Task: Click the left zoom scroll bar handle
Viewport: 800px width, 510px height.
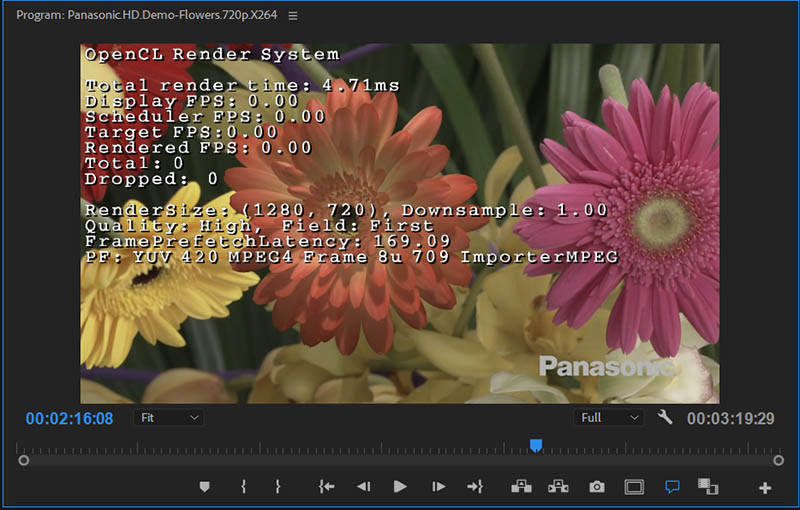Action: point(23,461)
